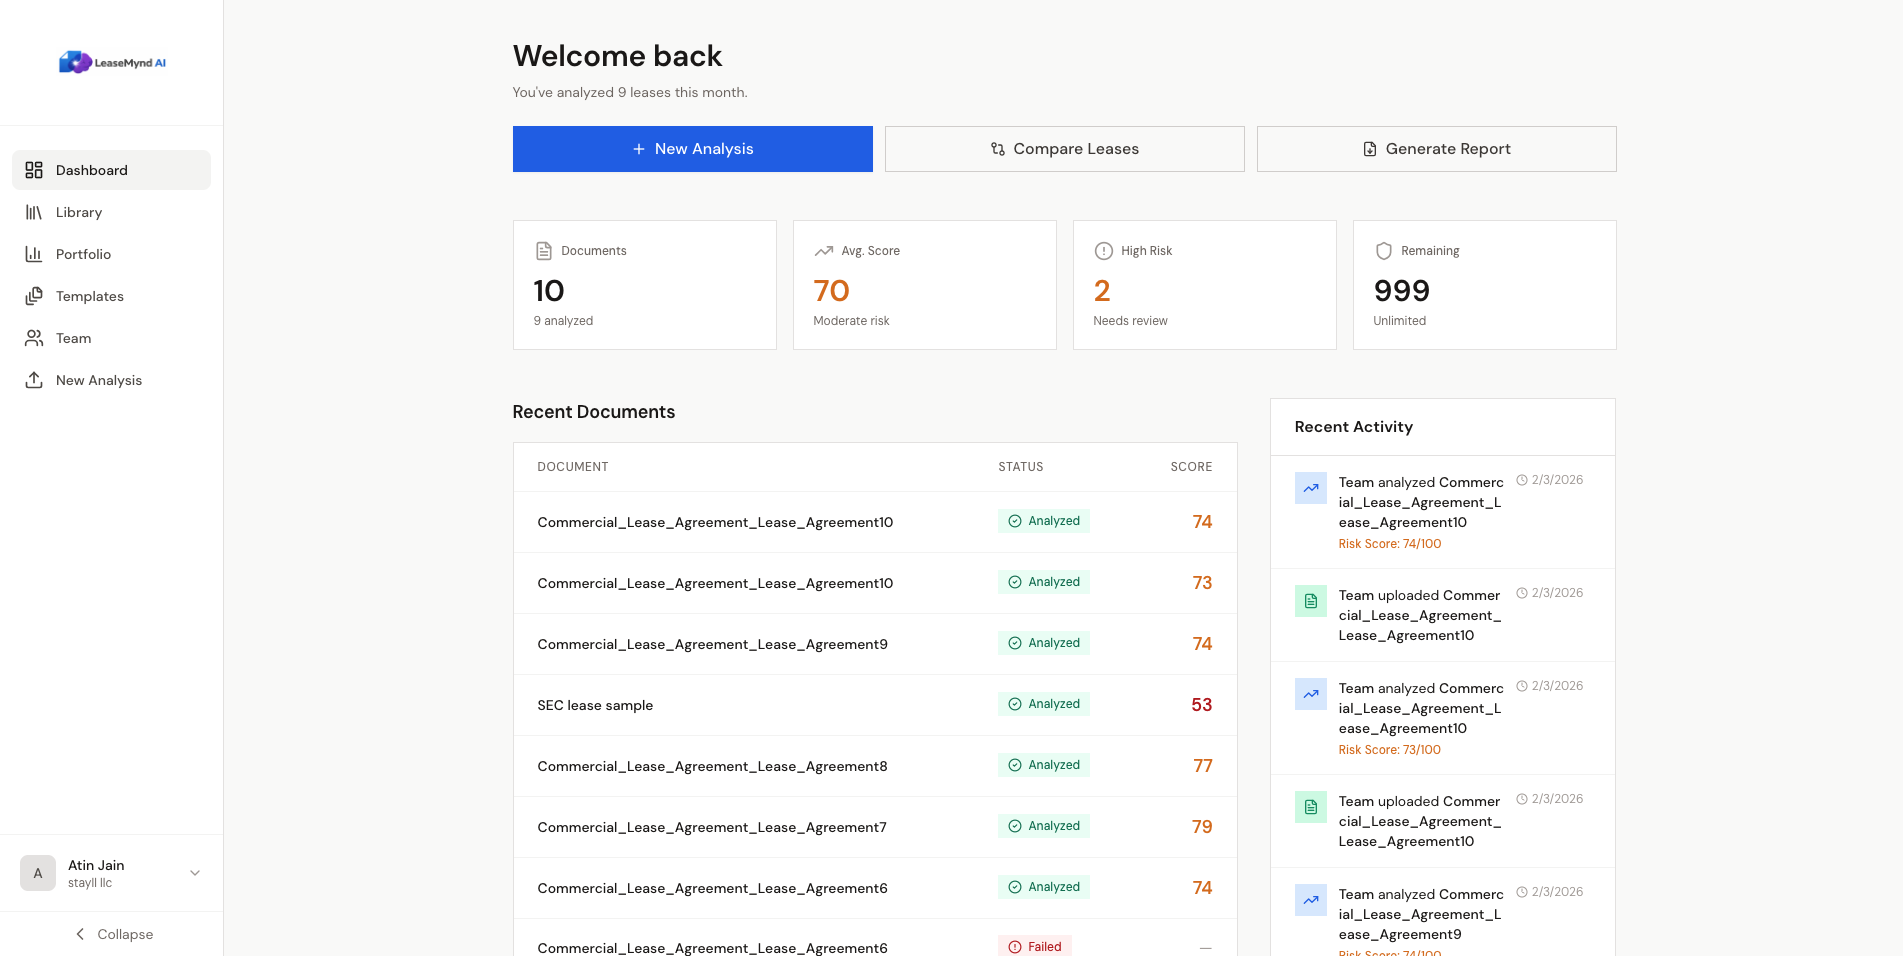This screenshot has width=1903, height=956.
Task: Click the Documents stat card icon
Action: tap(544, 251)
